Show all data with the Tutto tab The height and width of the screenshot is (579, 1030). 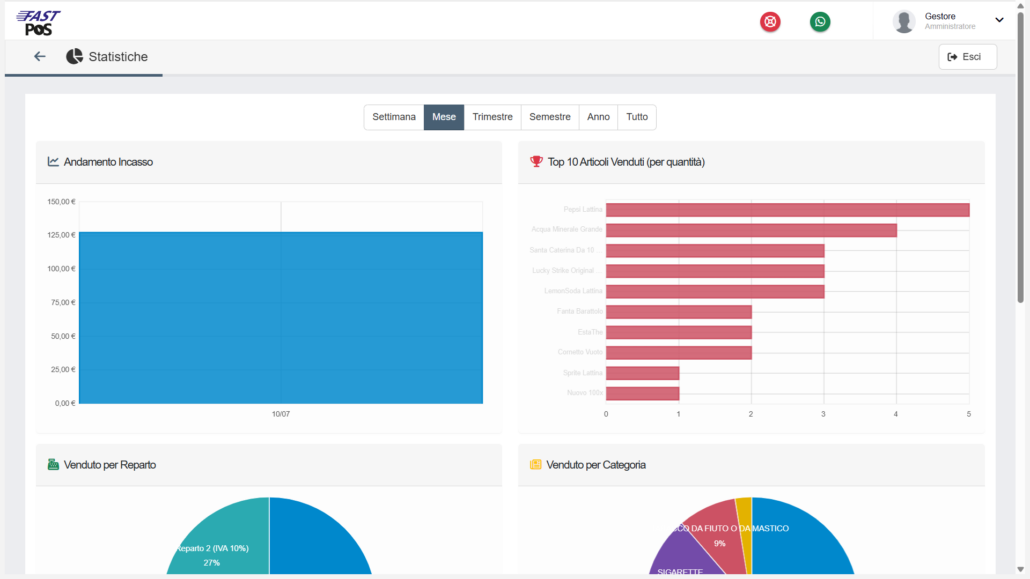coord(637,117)
